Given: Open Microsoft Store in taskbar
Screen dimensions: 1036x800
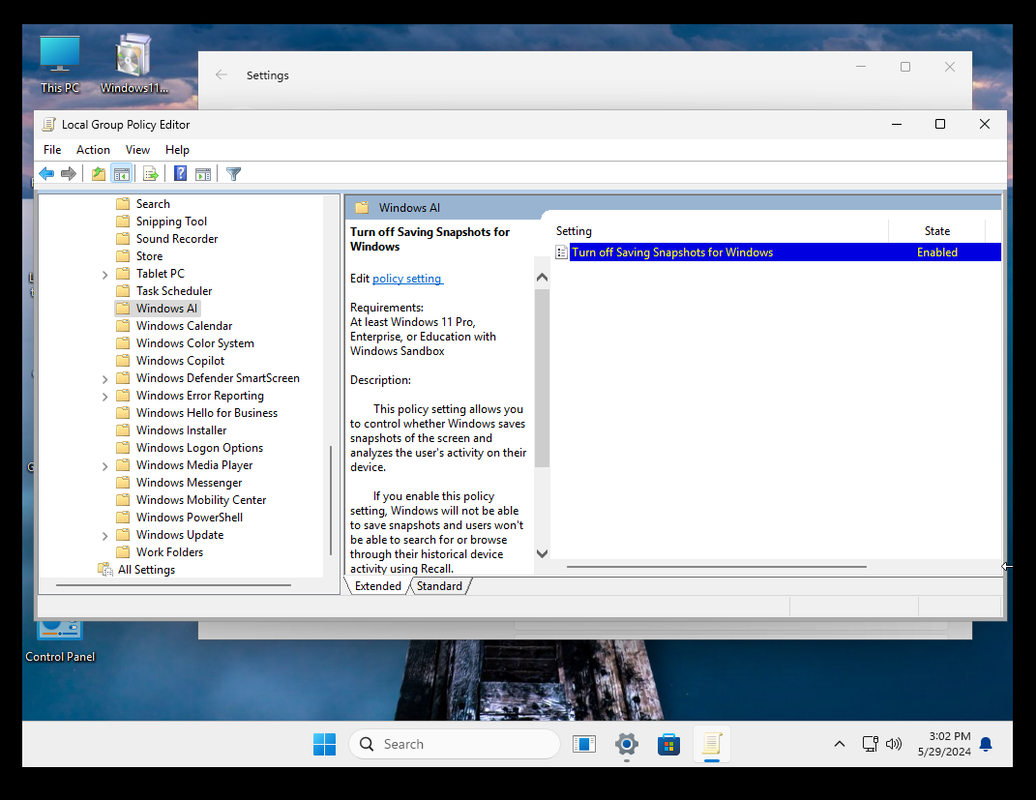Looking at the screenshot, I should click(x=669, y=745).
